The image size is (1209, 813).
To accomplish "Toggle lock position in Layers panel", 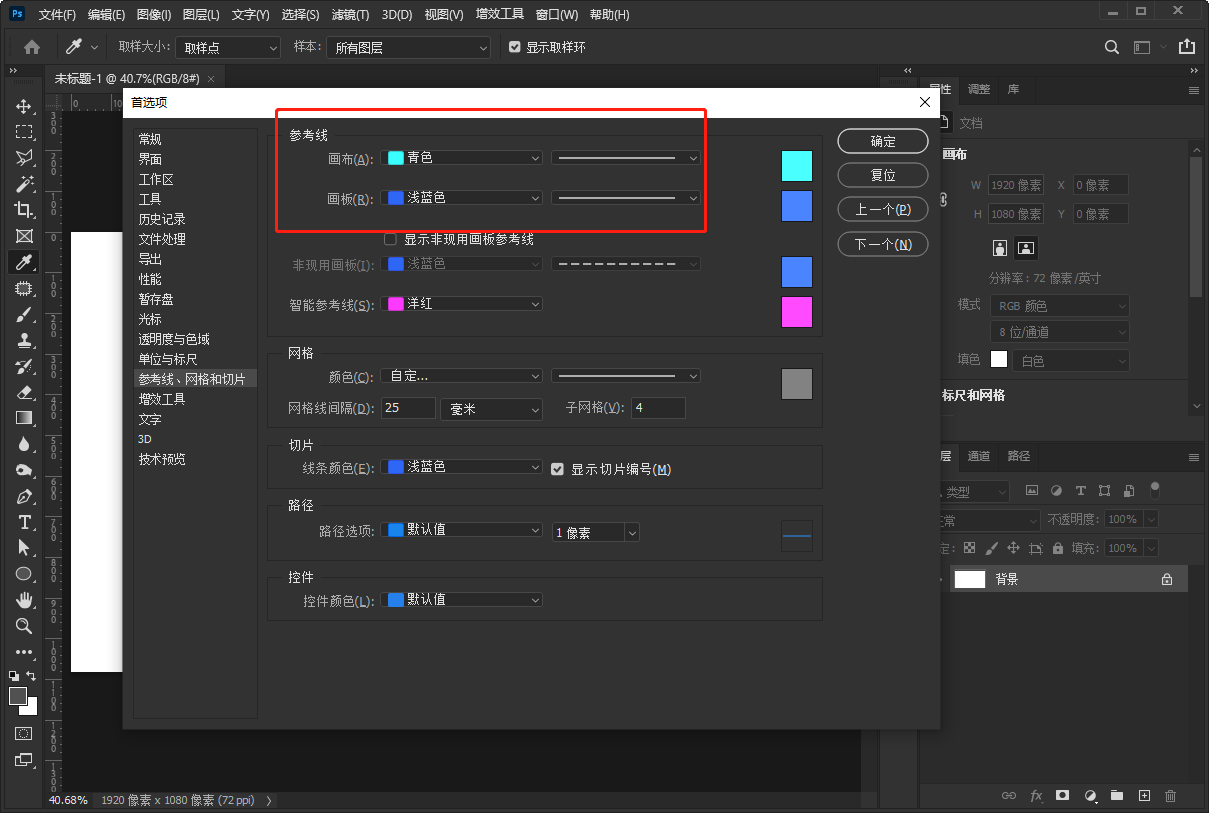I will click(x=1013, y=548).
